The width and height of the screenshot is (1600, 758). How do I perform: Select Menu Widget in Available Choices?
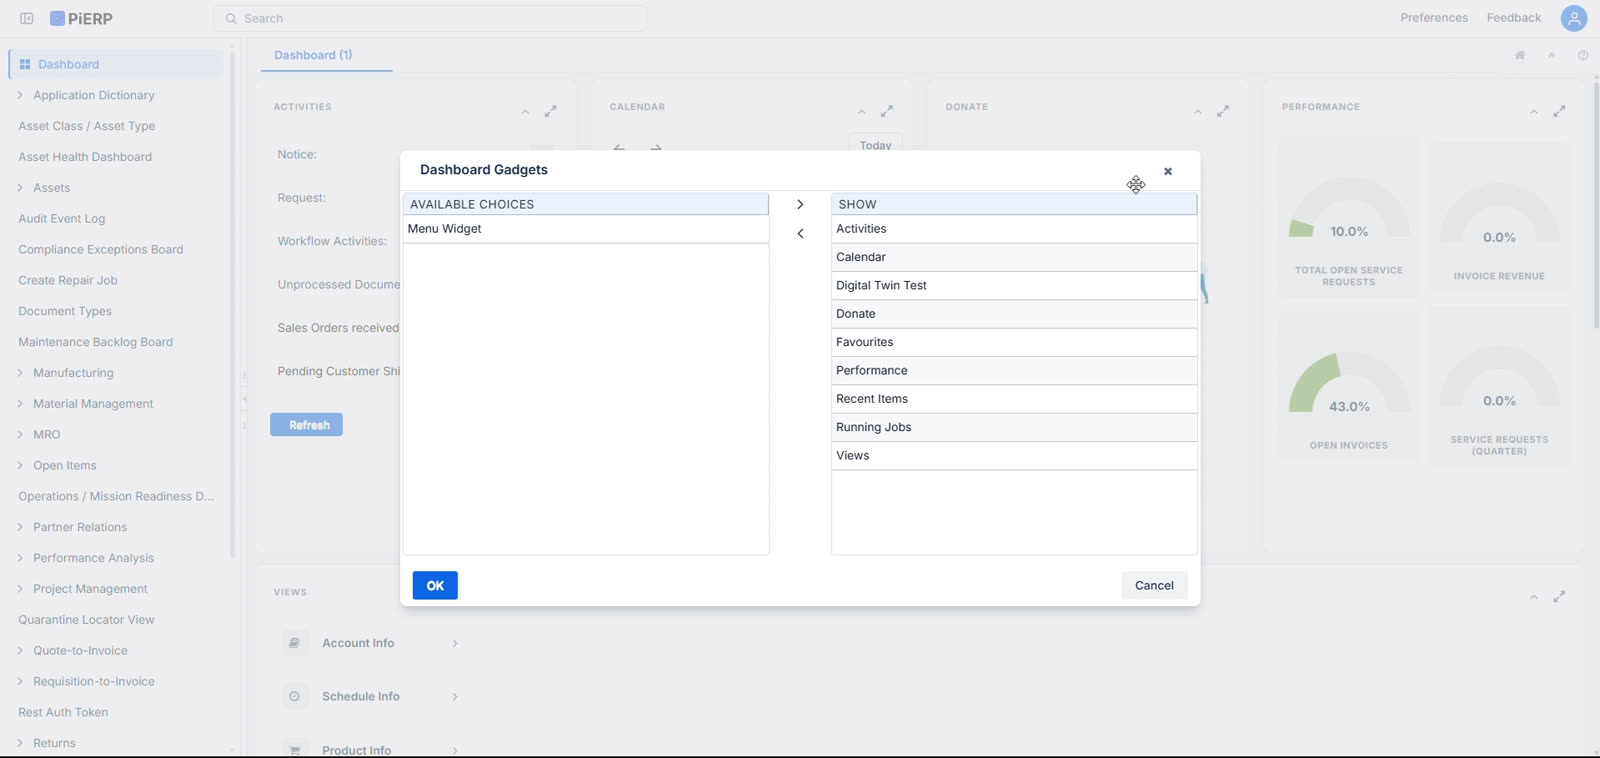[585, 229]
